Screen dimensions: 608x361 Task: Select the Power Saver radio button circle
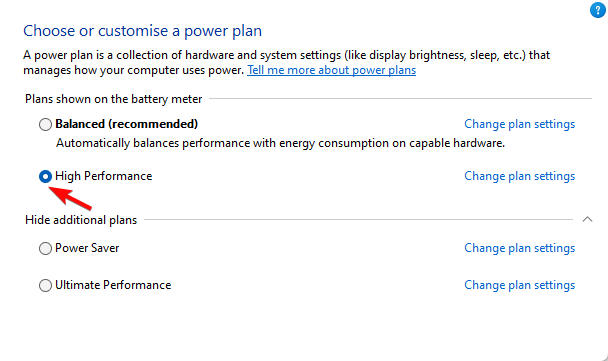(45, 249)
